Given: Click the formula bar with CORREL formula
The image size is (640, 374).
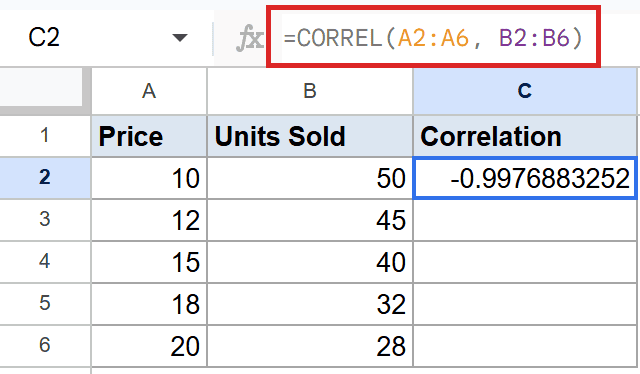Looking at the screenshot, I should pyautogui.click(x=433, y=38).
